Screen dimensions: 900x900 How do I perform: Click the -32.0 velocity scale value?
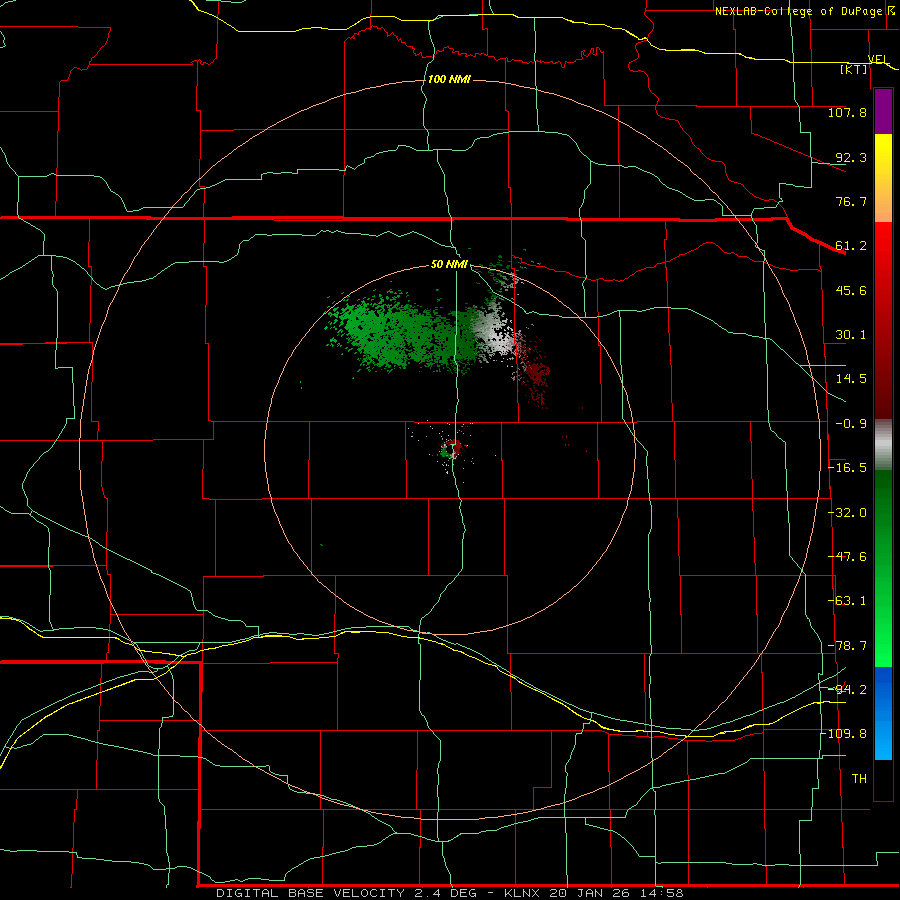click(x=847, y=513)
